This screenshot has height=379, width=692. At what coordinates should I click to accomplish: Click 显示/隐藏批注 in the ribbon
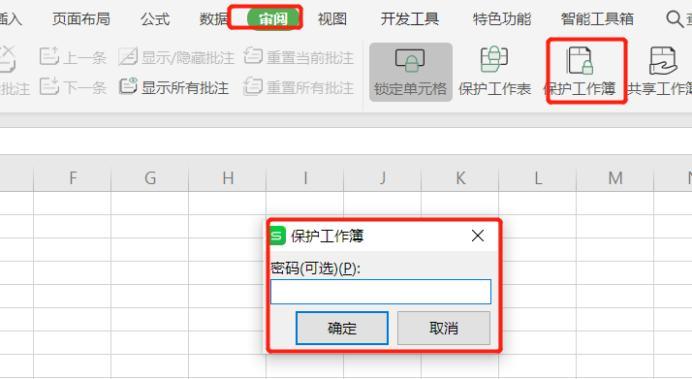pyautogui.click(x=177, y=57)
